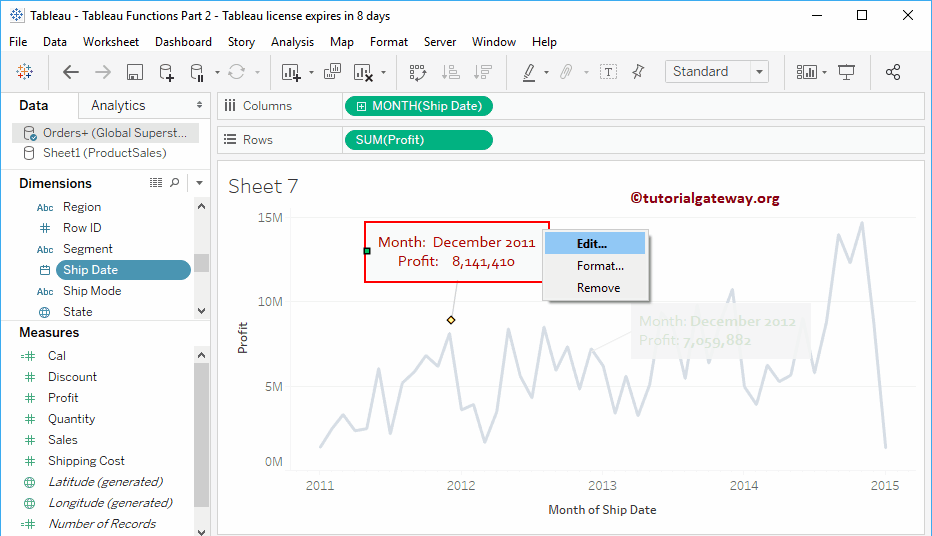The image size is (932, 536).
Task: Click the Redo forward arrow
Action: tap(103, 72)
